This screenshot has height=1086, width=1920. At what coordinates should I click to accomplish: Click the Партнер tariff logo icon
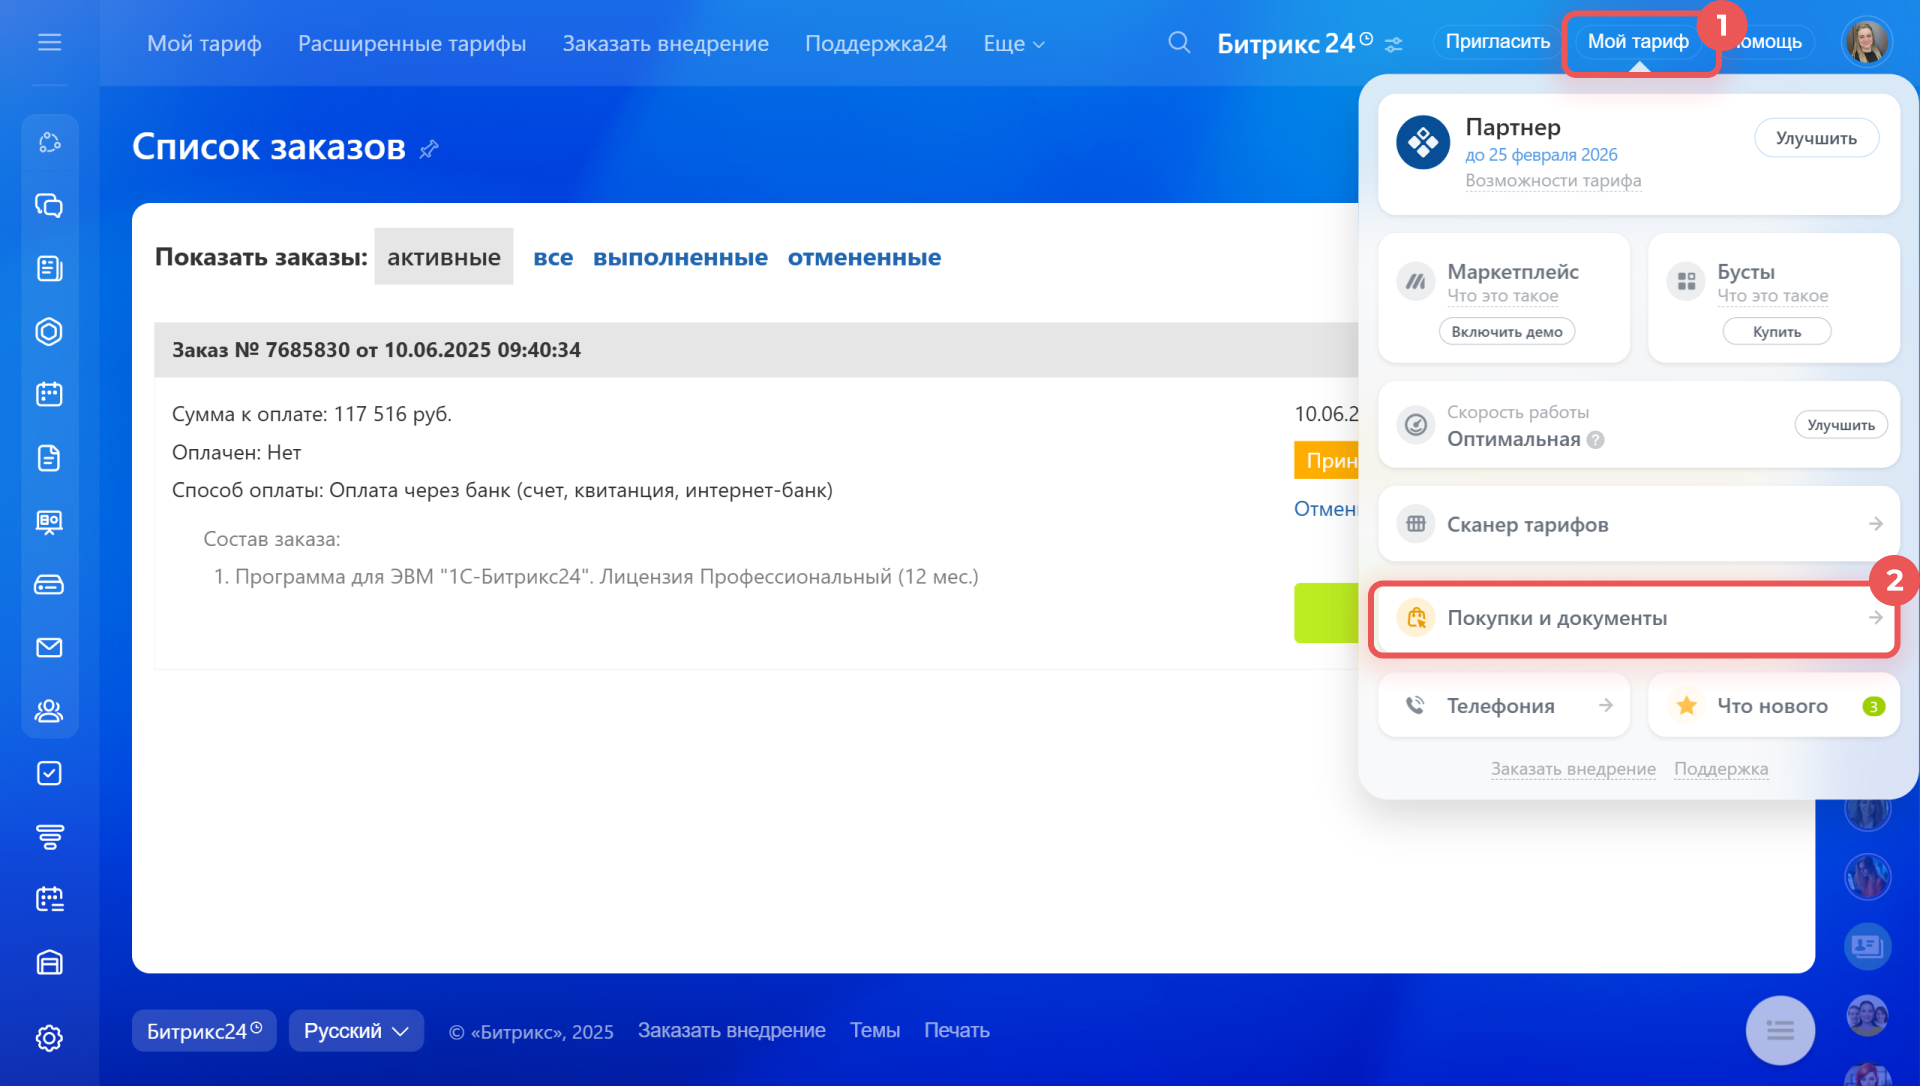click(1423, 143)
